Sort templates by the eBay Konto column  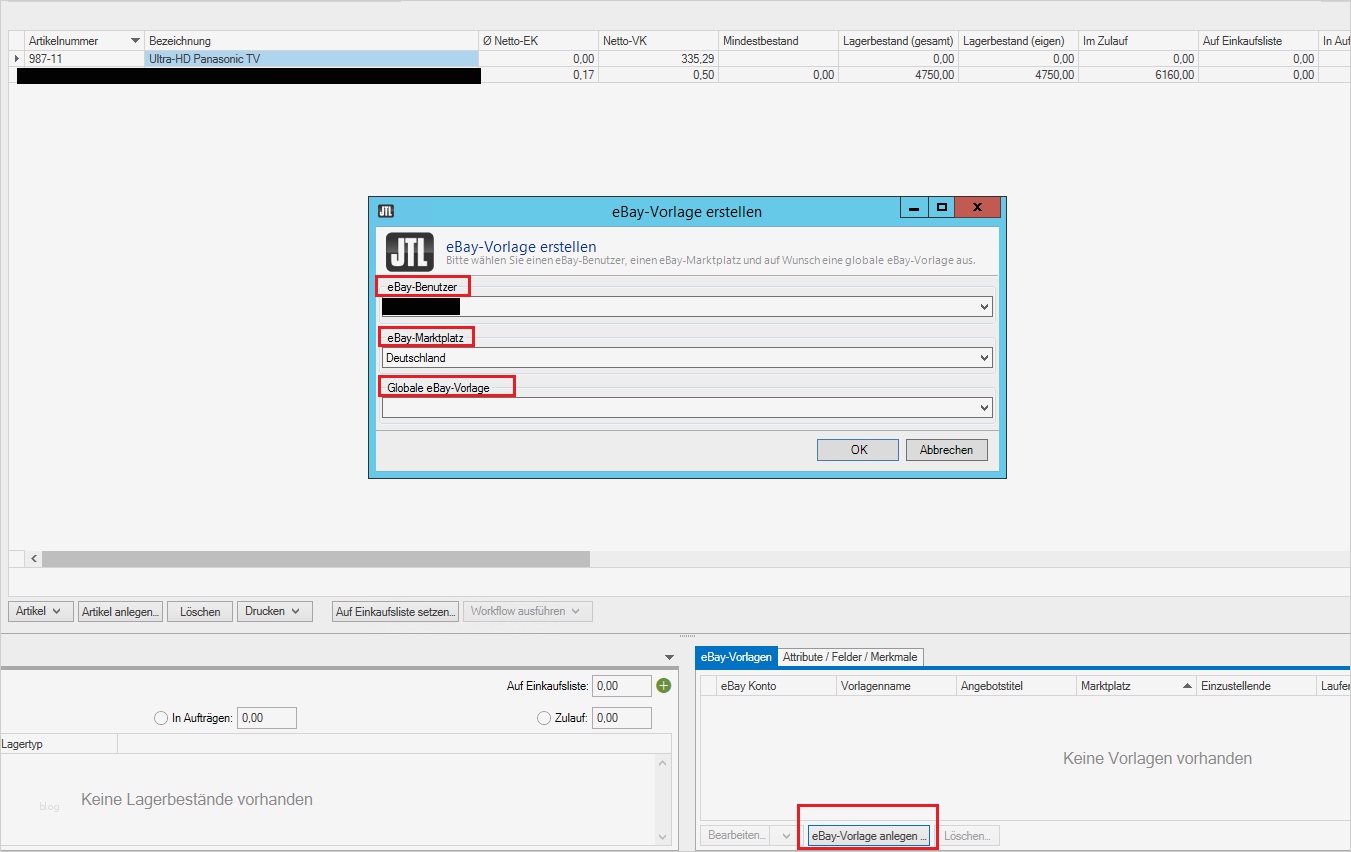777,686
